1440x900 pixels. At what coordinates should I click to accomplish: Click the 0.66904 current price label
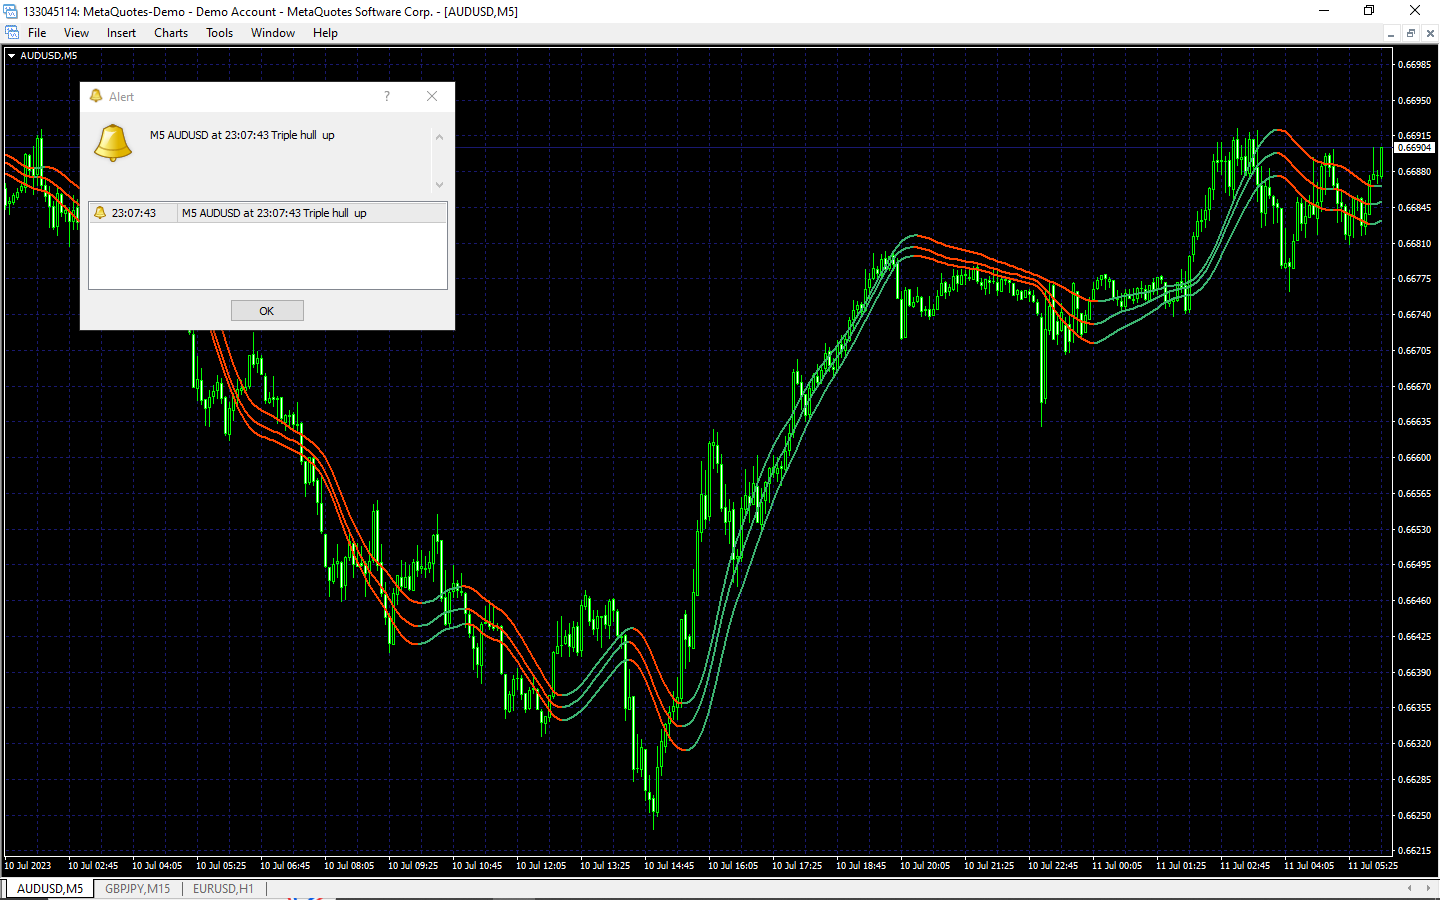pyautogui.click(x=1414, y=148)
